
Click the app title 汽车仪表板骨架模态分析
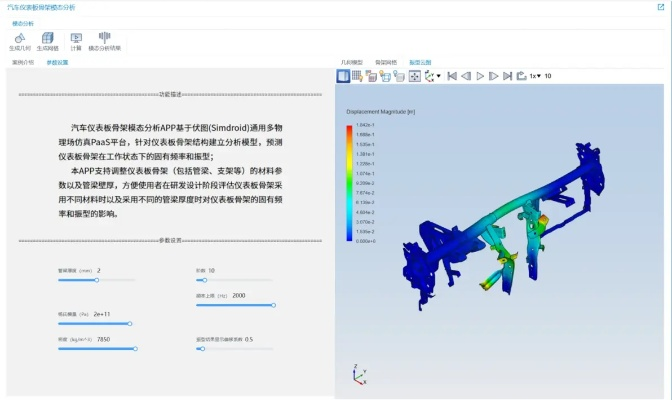pos(41,7)
